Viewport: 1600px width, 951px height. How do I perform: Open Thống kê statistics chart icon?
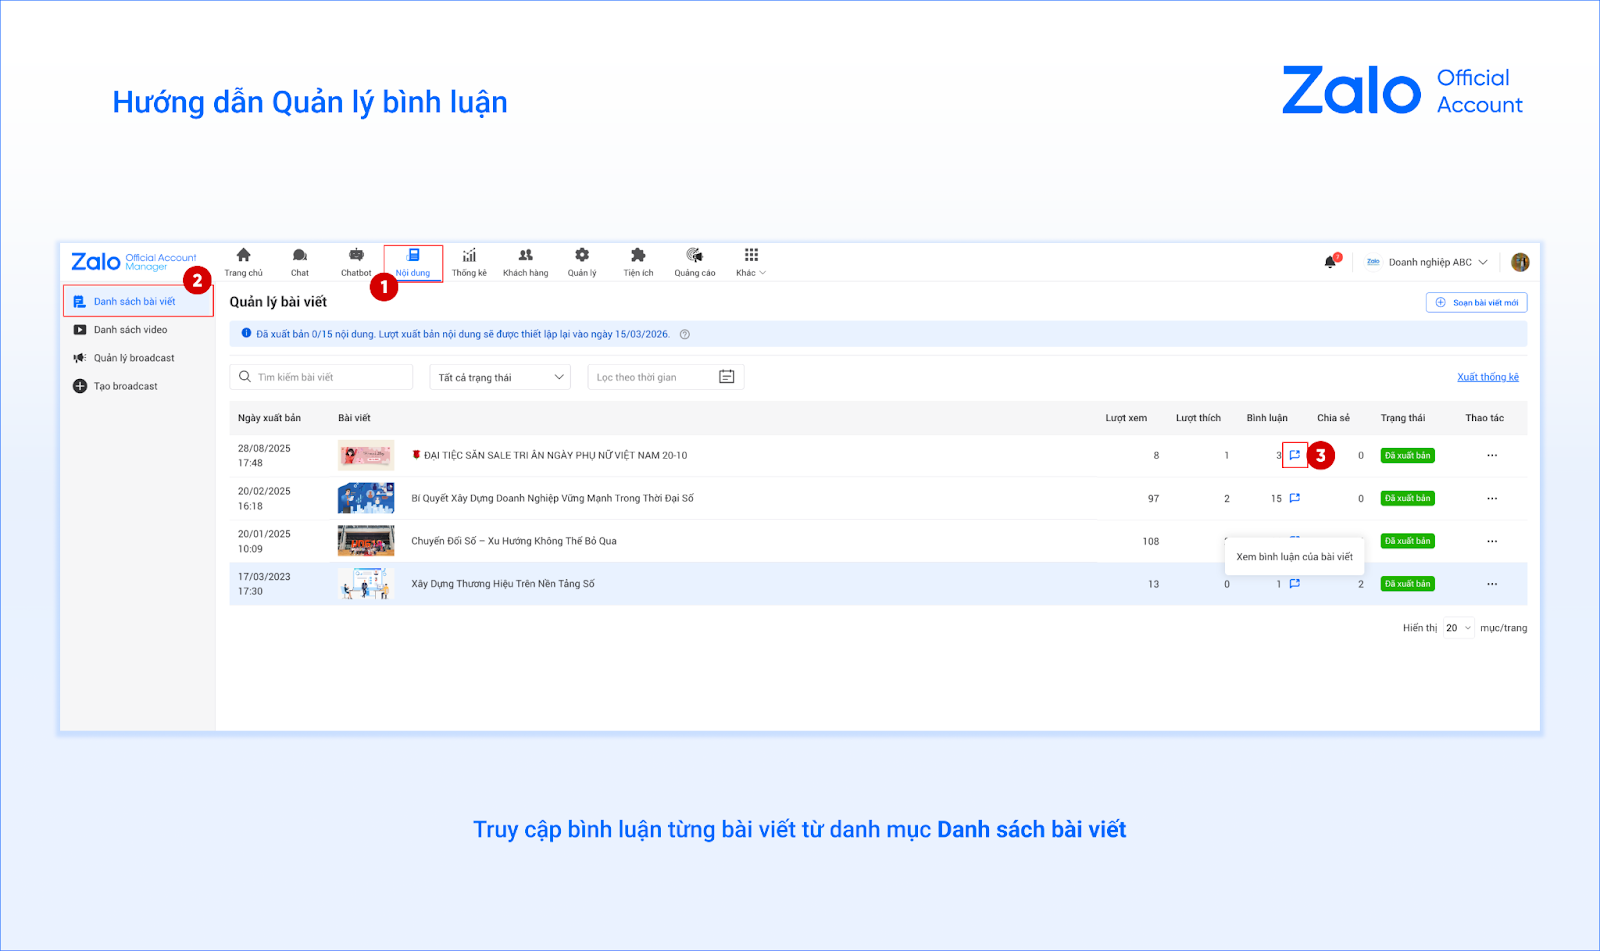[x=469, y=256]
